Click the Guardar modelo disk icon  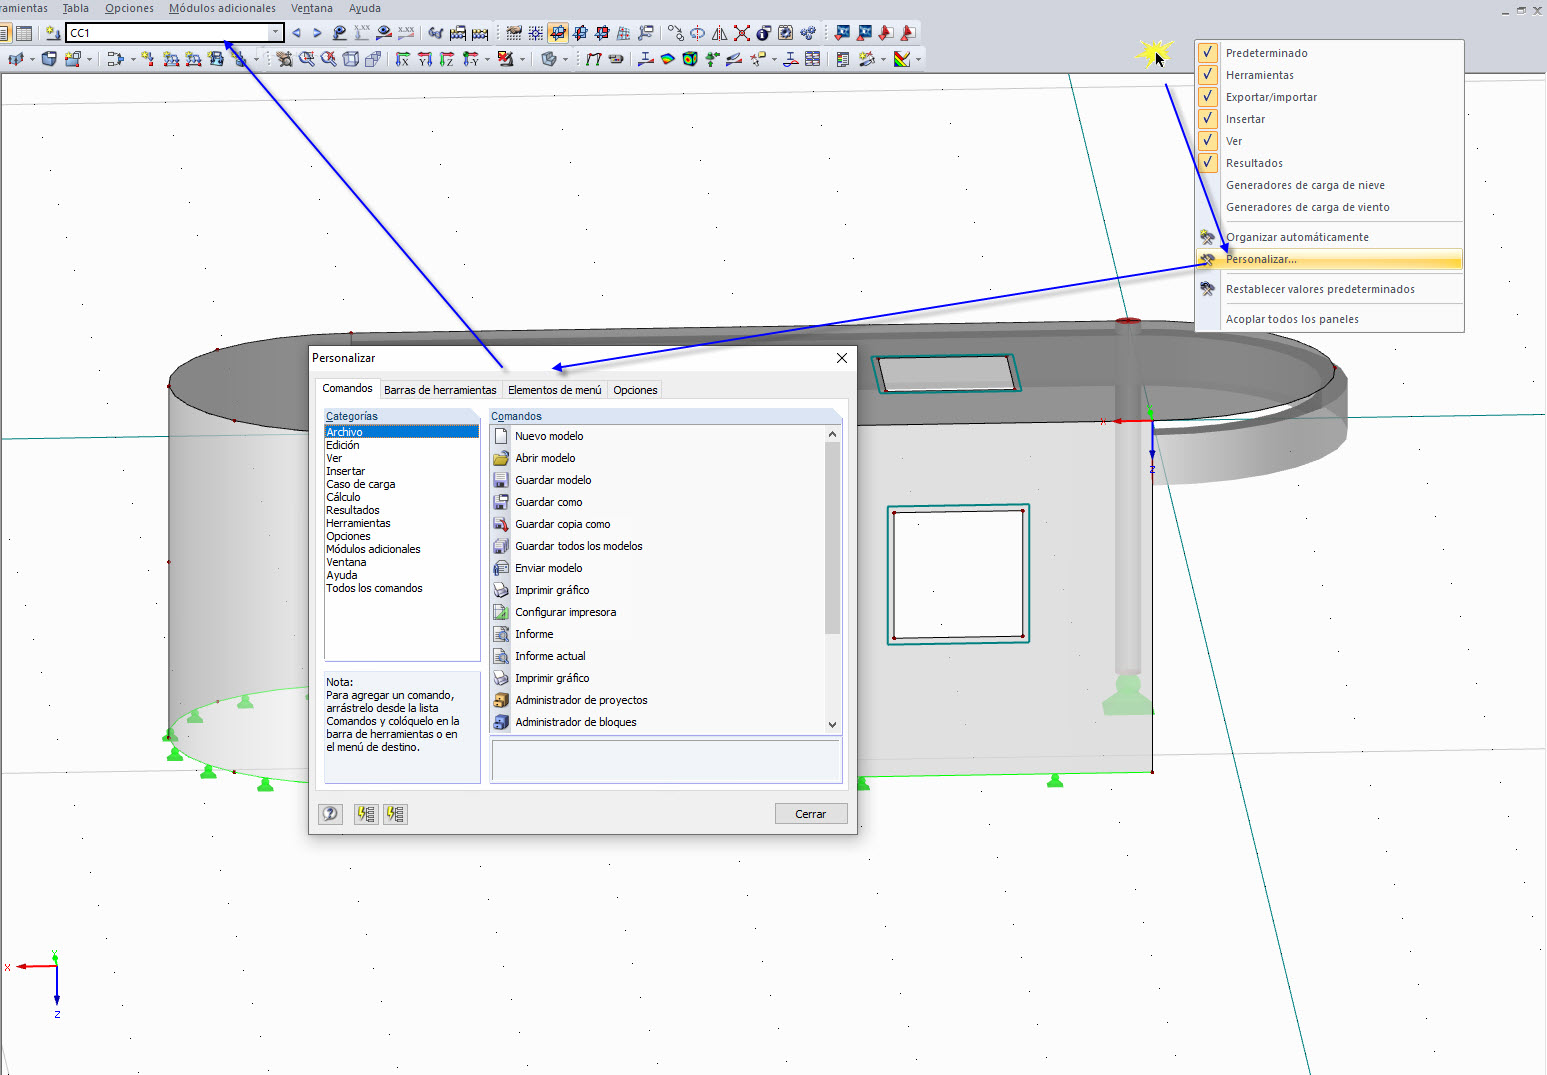(501, 480)
